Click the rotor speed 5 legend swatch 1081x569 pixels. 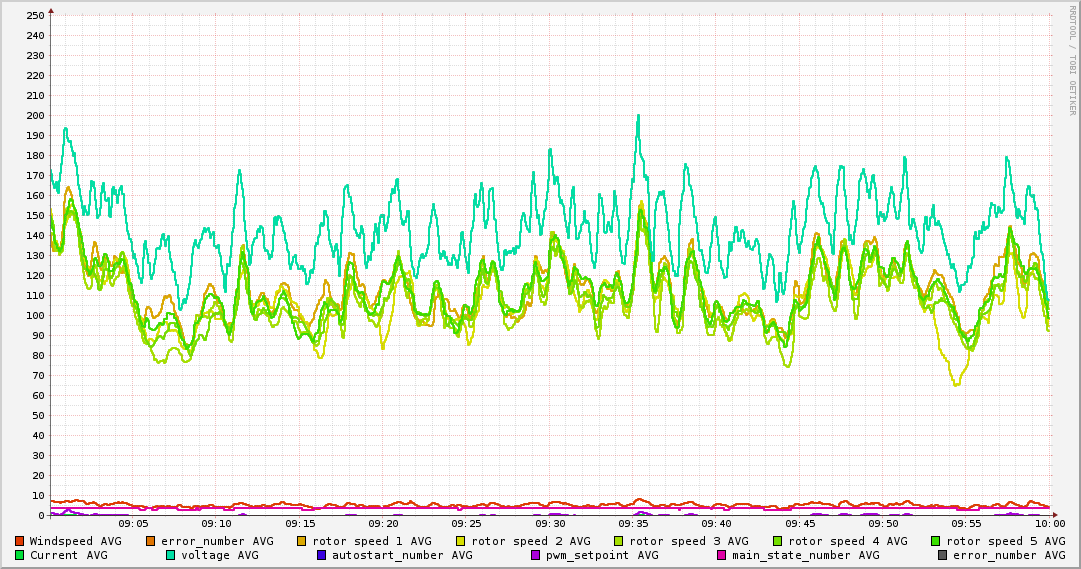[936, 541]
